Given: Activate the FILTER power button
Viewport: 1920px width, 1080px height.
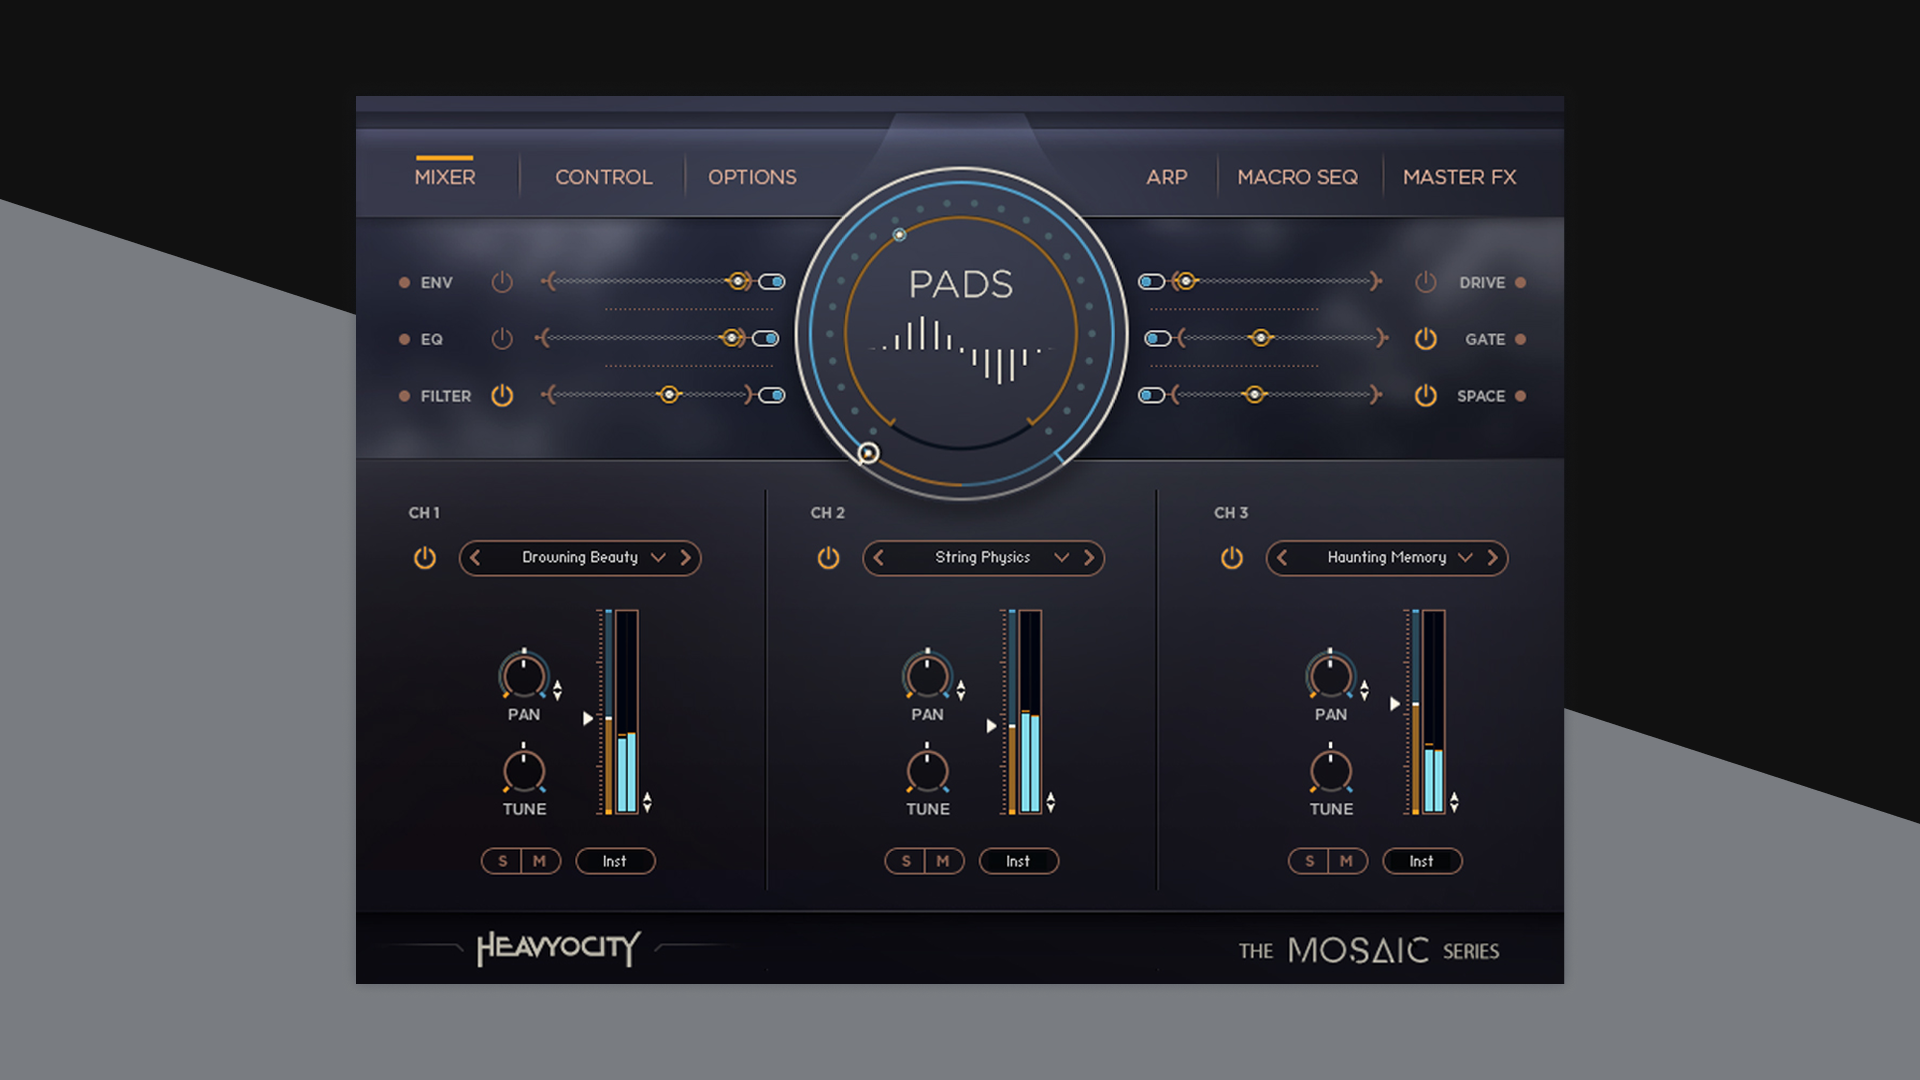Looking at the screenshot, I should (502, 396).
